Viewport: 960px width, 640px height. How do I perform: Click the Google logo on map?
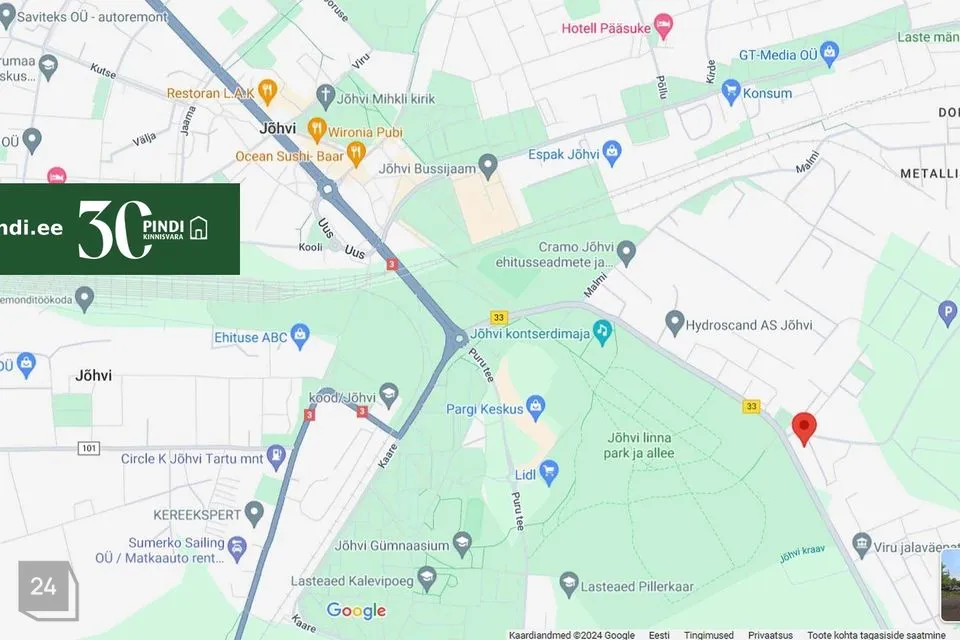tap(356, 610)
